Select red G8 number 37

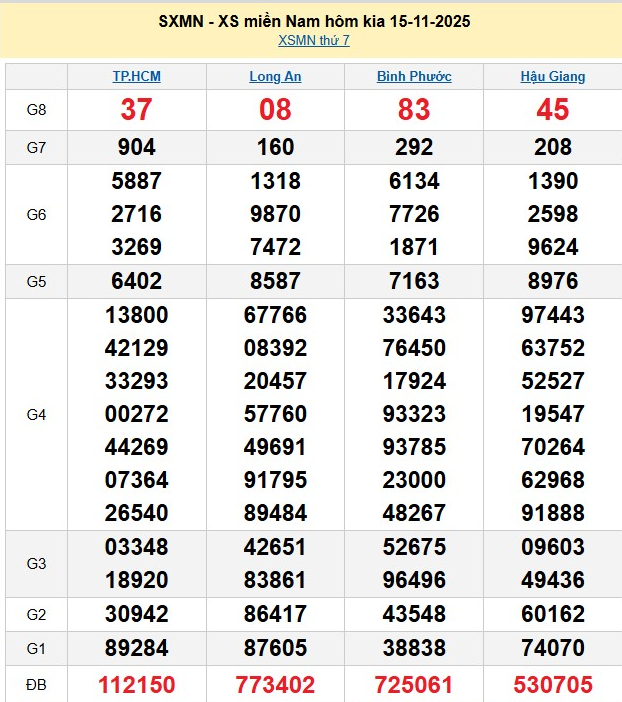click(136, 110)
